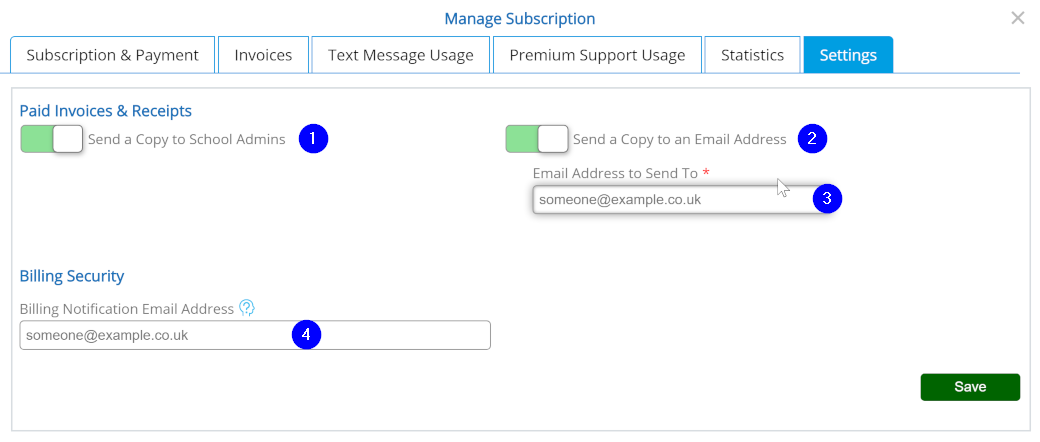1040x442 pixels.
Task: Save the subscription settings
Action: (x=970, y=387)
